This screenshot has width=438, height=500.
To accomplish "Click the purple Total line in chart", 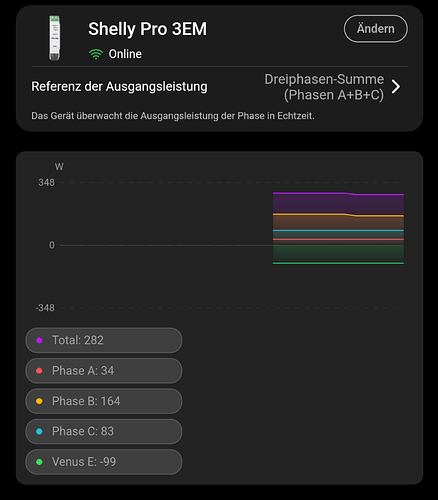I will (x=310, y=193).
